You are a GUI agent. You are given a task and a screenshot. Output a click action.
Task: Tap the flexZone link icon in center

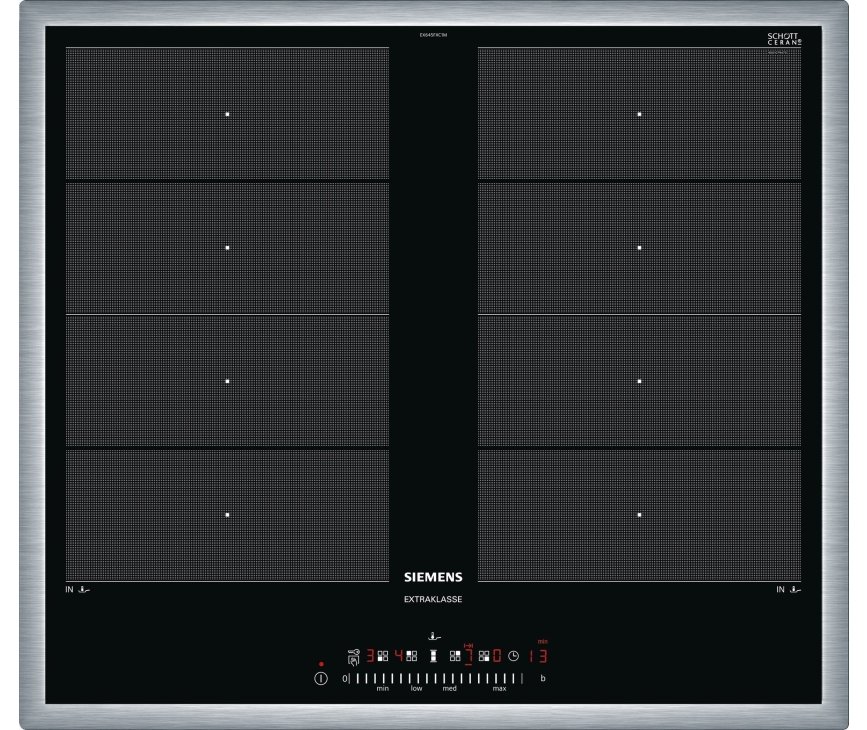pyautogui.click(x=434, y=656)
